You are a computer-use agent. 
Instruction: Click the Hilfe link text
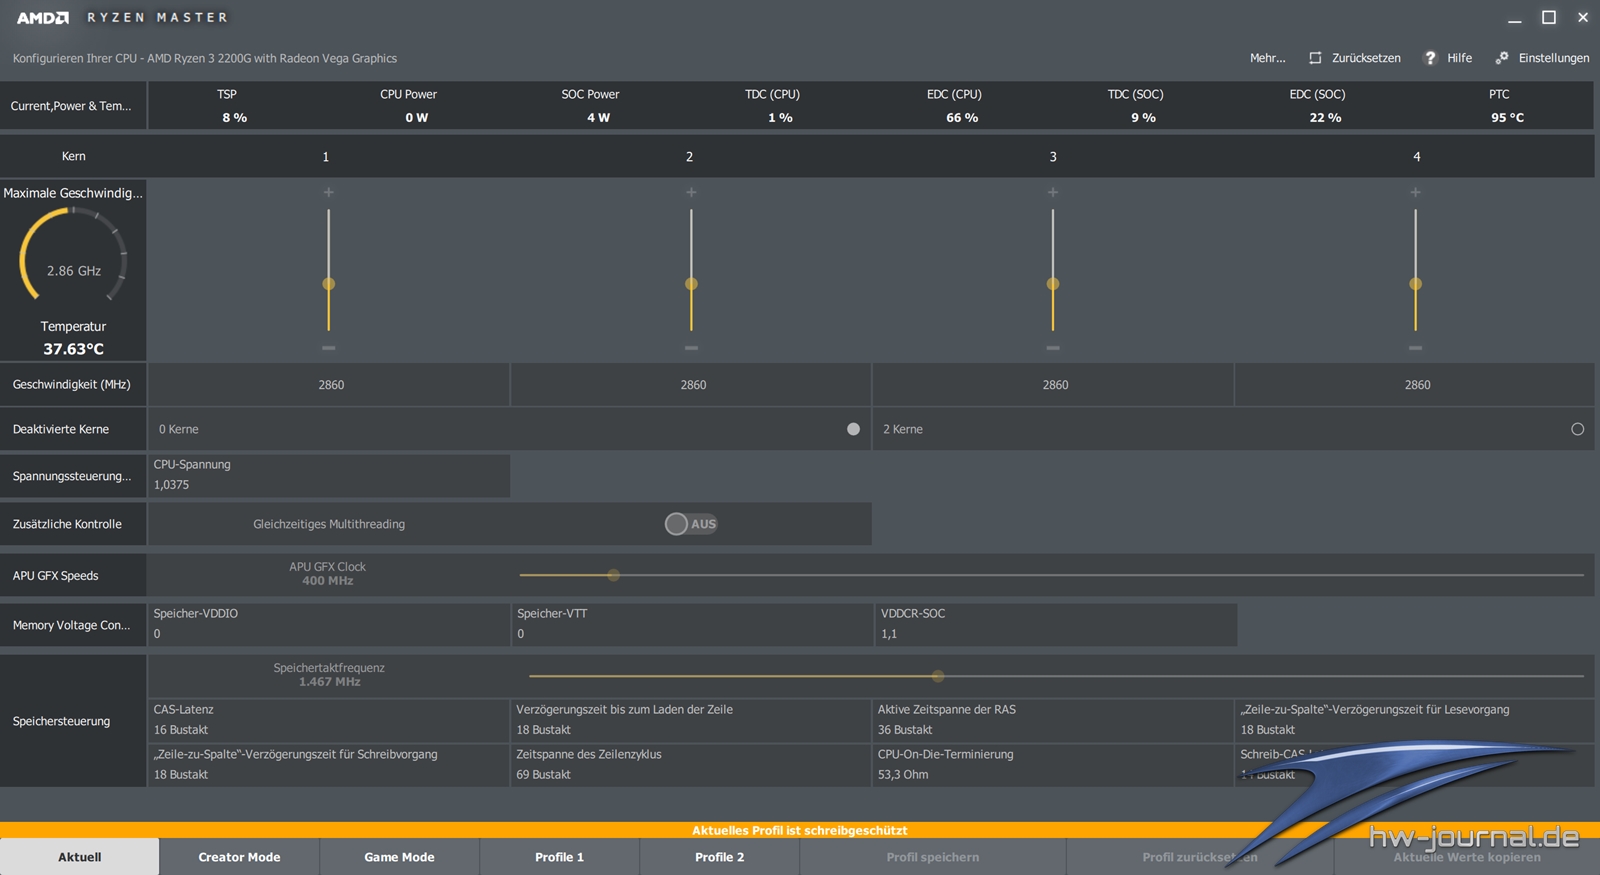click(x=1459, y=58)
